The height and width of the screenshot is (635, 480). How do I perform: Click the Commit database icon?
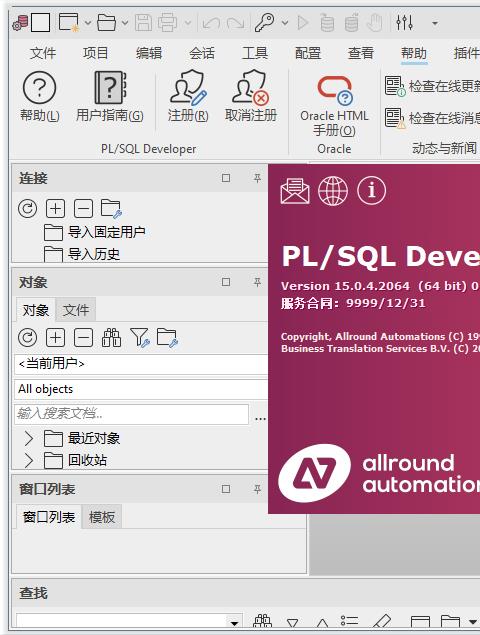point(327,23)
